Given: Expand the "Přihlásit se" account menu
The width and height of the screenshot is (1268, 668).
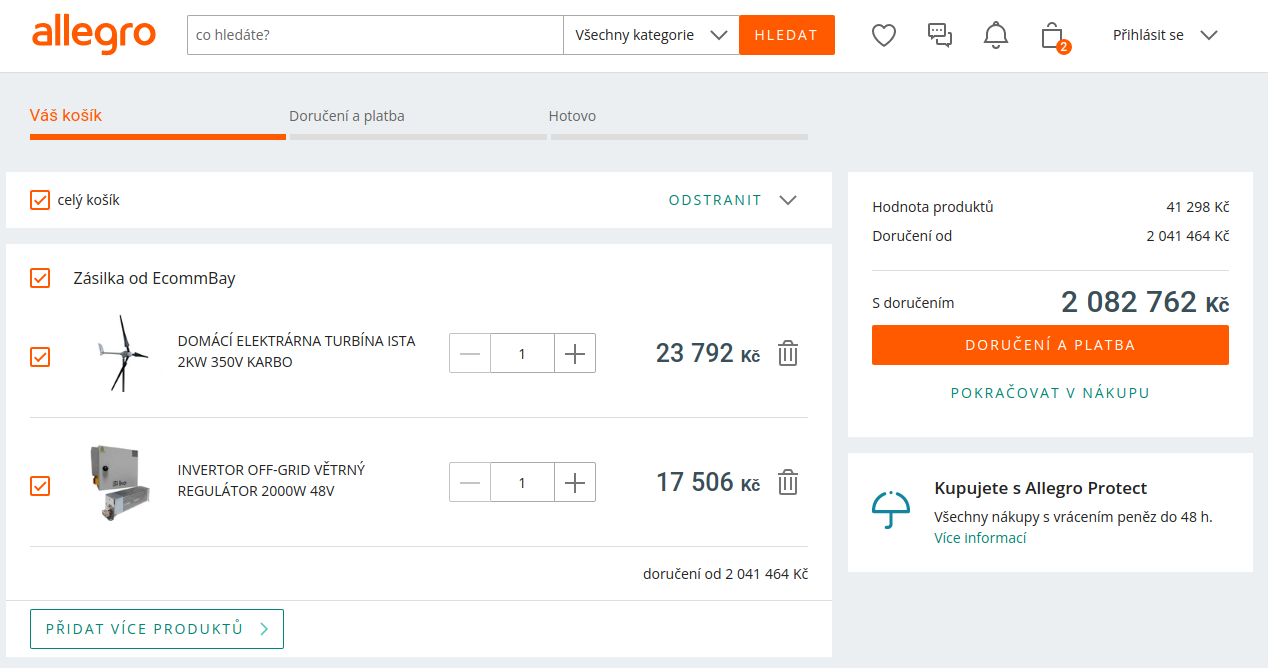Looking at the screenshot, I should 1164,35.
